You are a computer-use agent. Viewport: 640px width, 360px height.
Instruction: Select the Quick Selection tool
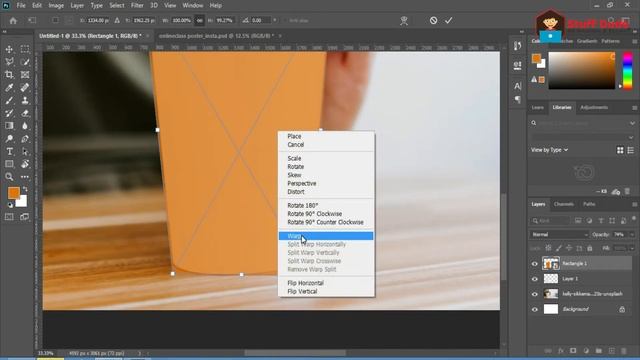coord(25,62)
